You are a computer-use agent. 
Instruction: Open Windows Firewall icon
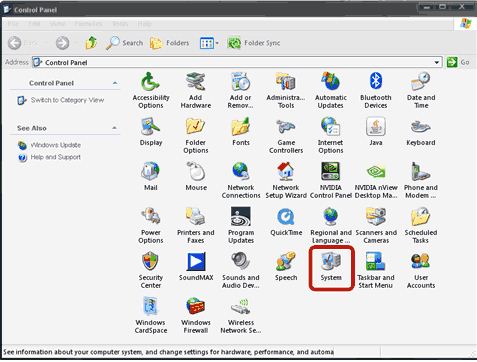196,315
